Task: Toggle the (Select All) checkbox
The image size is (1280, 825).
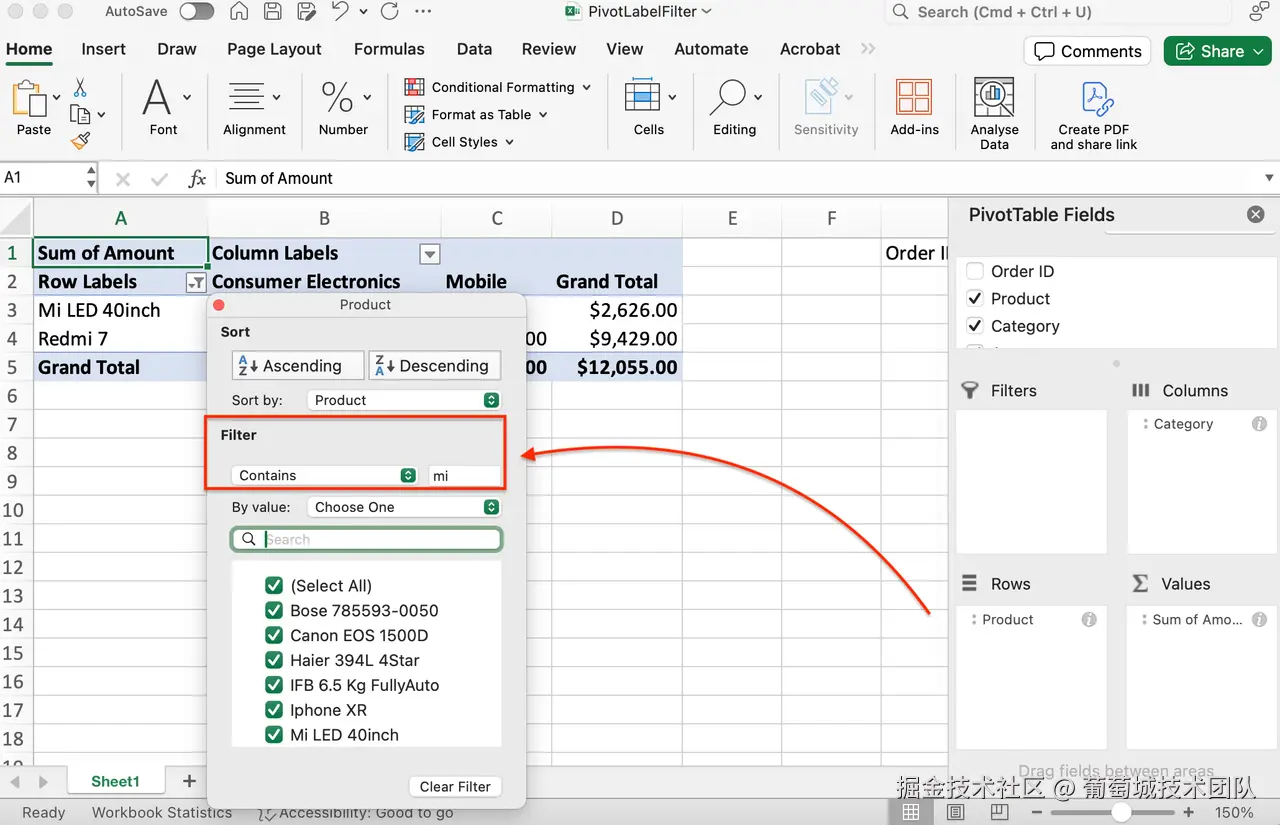Action: pyautogui.click(x=273, y=586)
